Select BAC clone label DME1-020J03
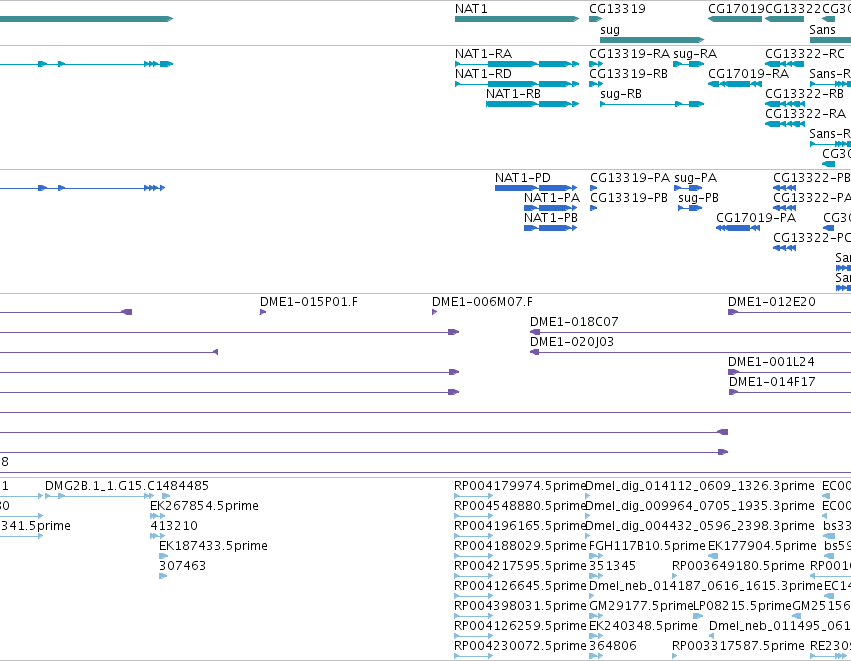851x661 pixels. [572, 342]
